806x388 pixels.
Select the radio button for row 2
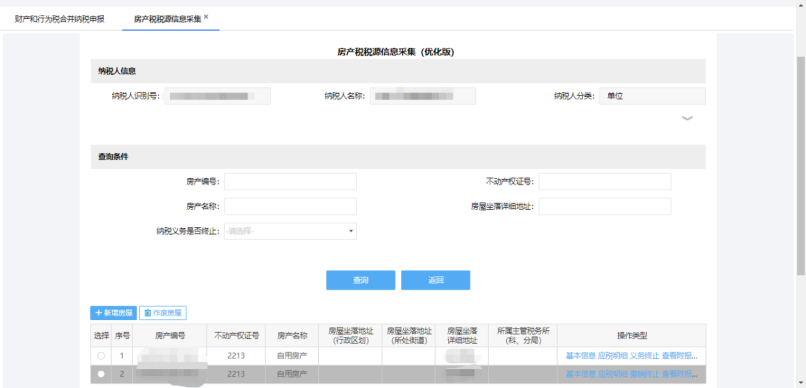pyautogui.click(x=101, y=374)
